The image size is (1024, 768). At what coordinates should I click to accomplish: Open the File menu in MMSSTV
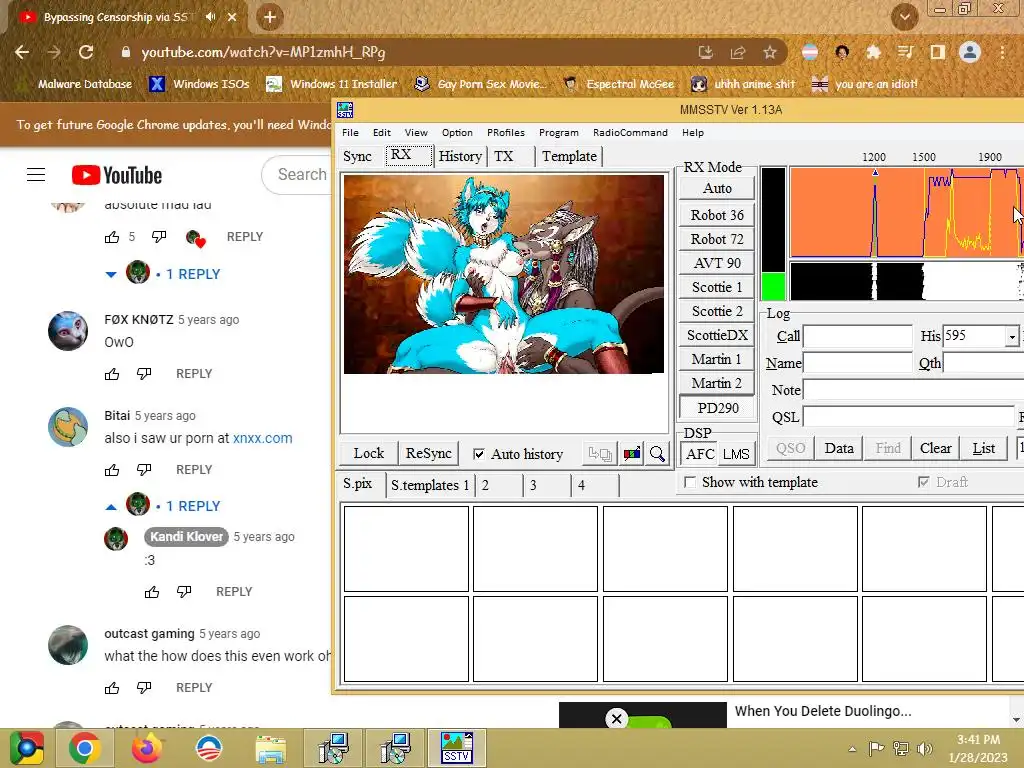(x=350, y=133)
